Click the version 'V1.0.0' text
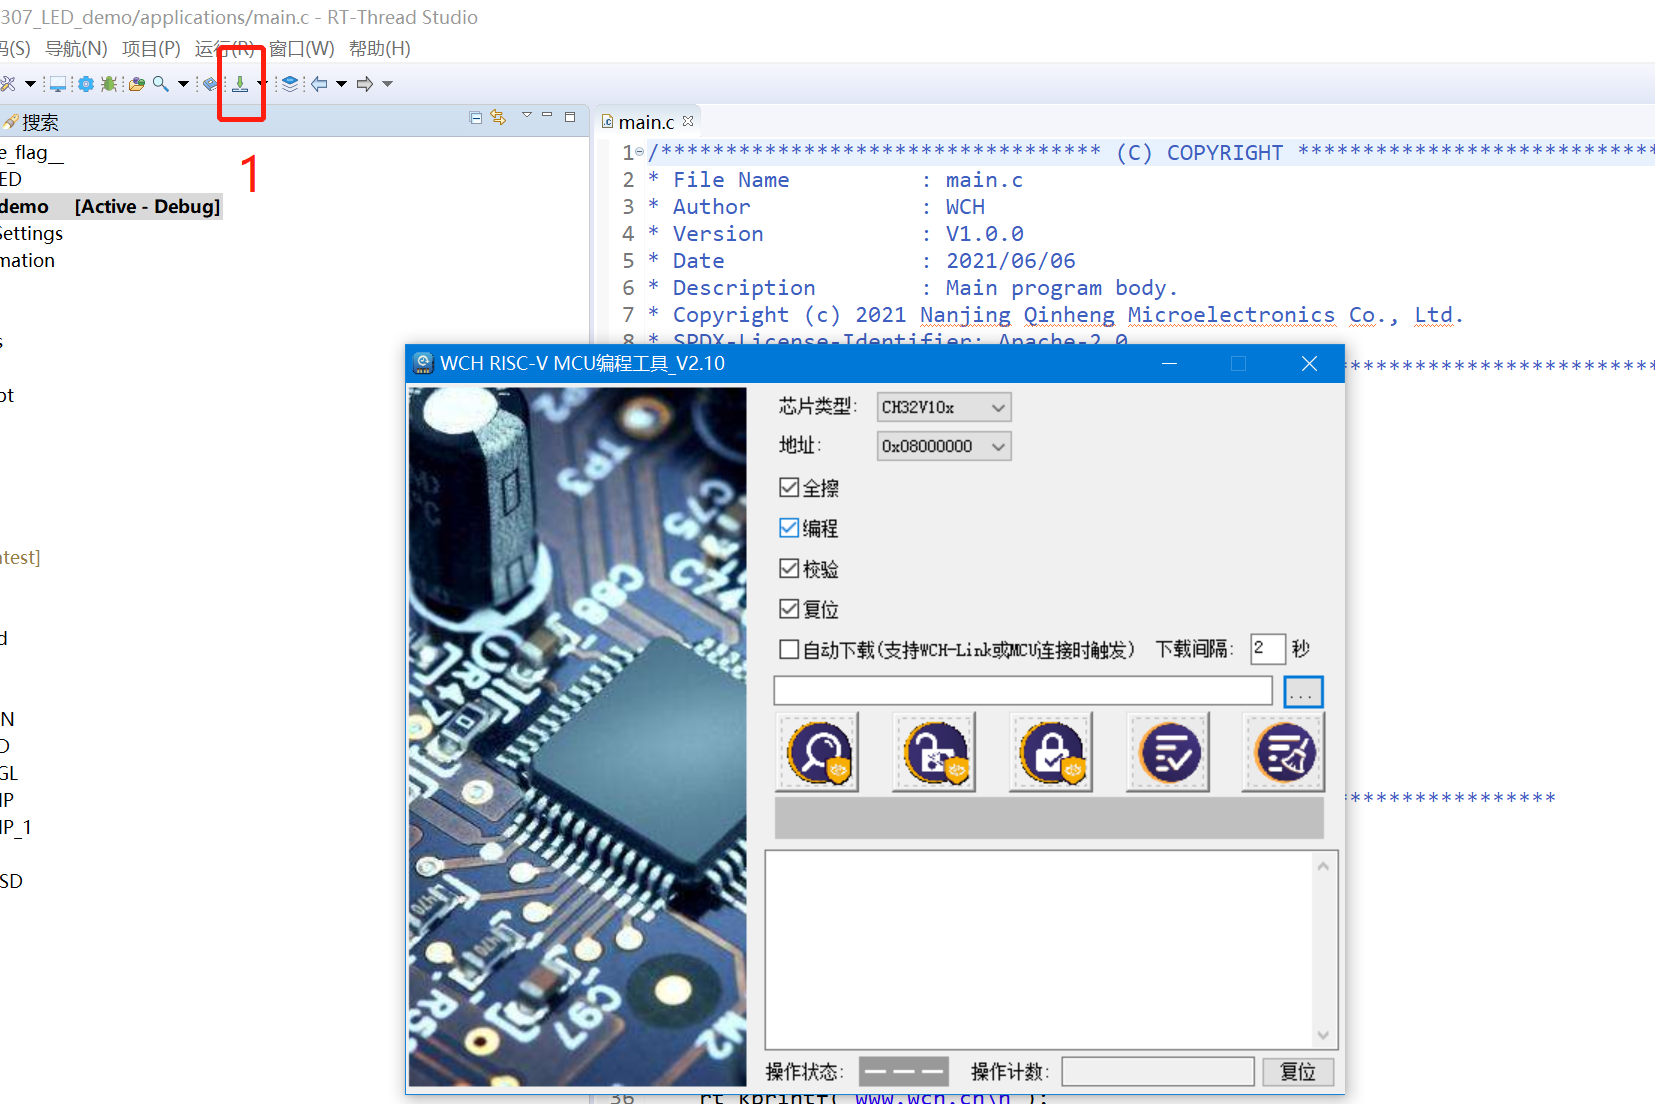 tap(984, 234)
